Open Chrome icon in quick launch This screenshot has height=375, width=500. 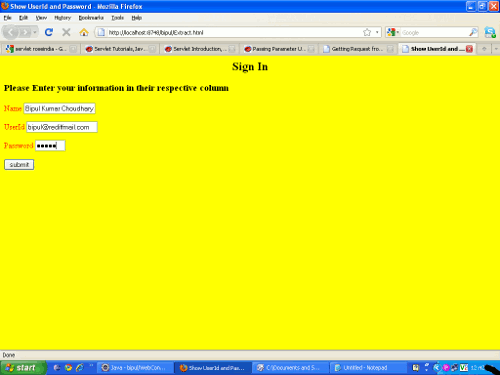68,368
